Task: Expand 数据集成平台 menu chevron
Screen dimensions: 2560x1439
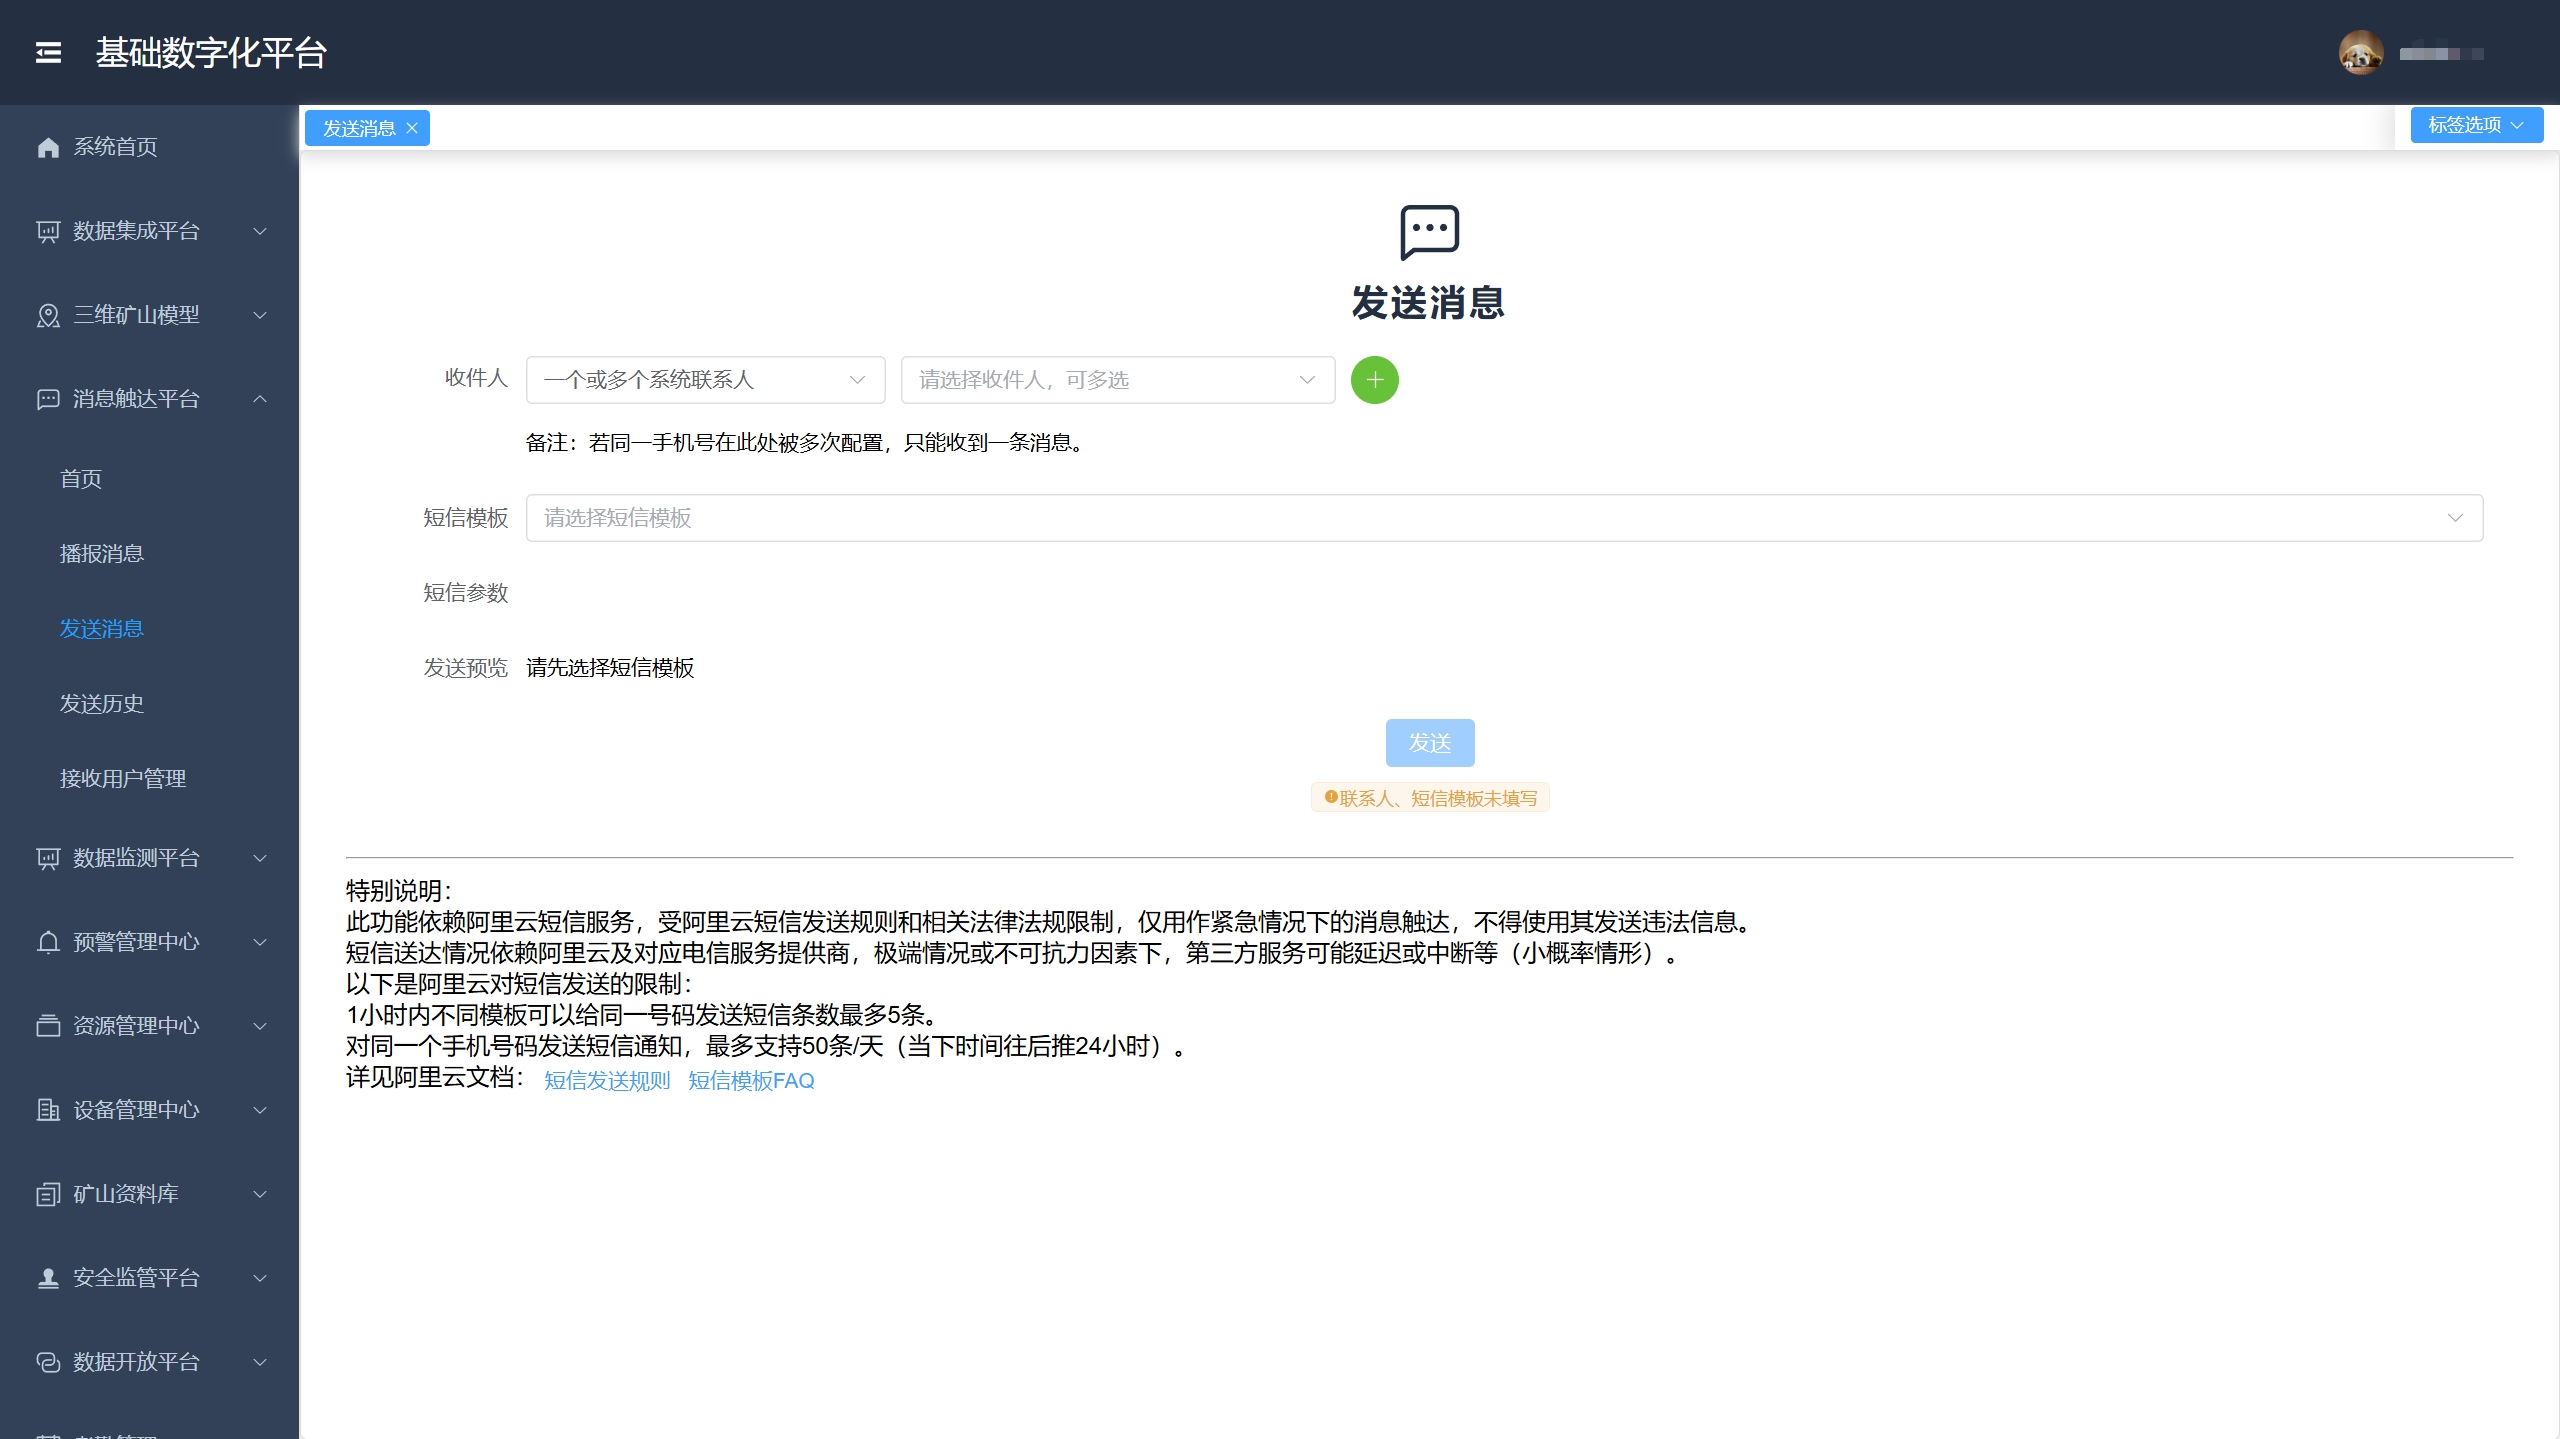Action: point(260,231)
